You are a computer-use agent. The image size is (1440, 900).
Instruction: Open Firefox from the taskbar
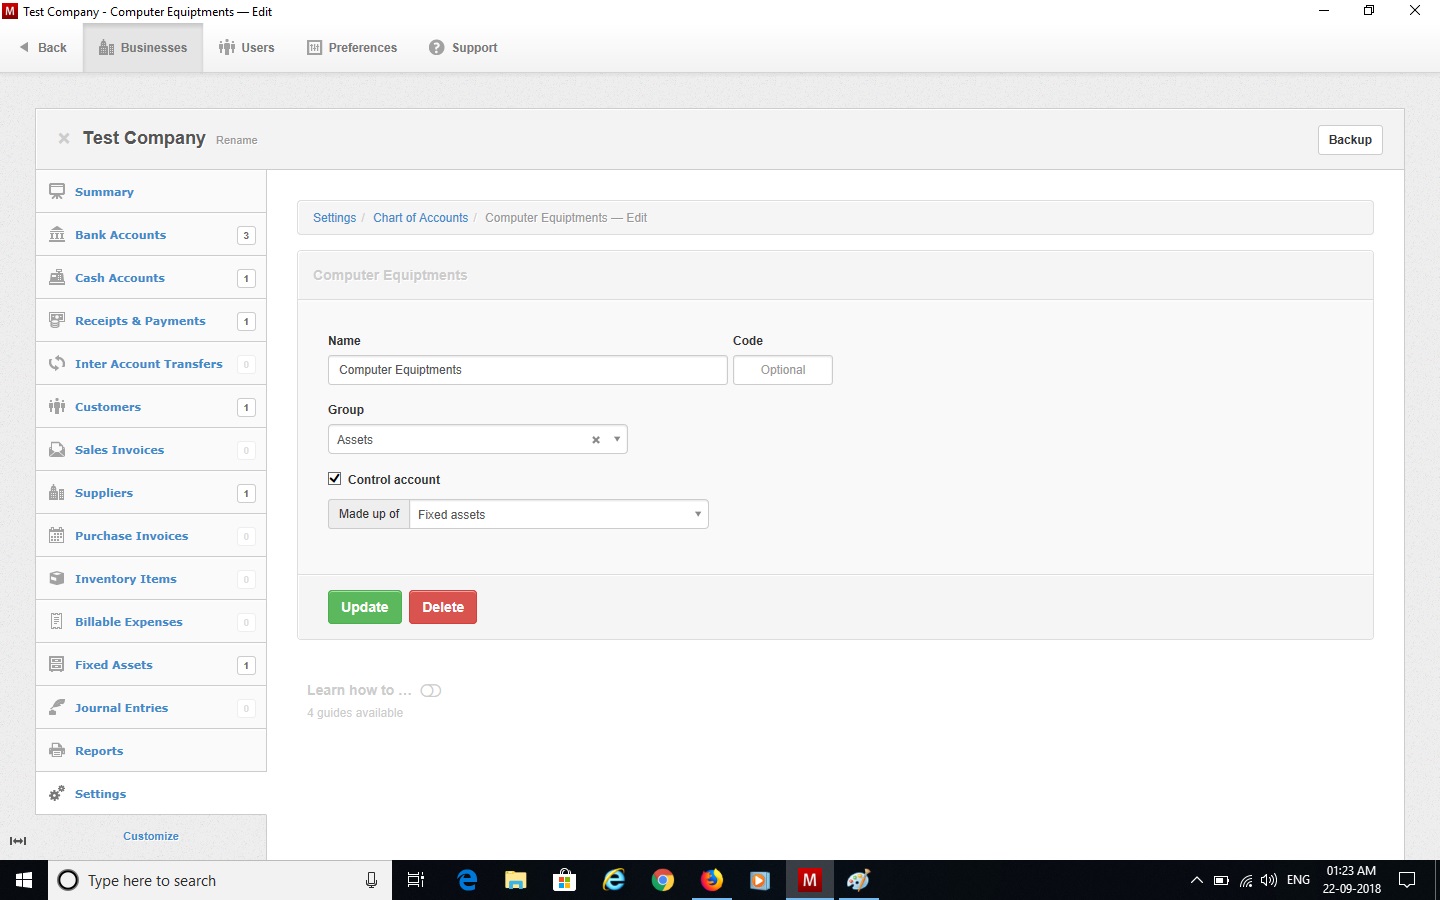pyautogui.click(x=711, y=880)
